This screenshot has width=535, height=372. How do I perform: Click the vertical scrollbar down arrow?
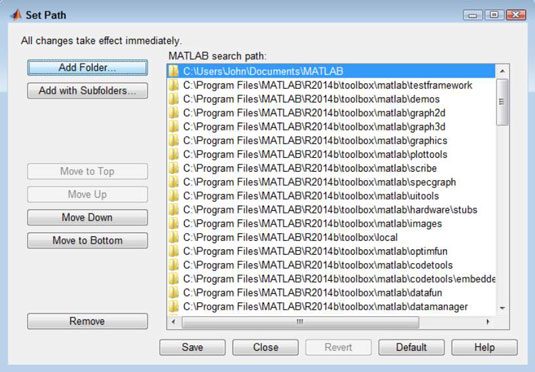pos(502,308)
